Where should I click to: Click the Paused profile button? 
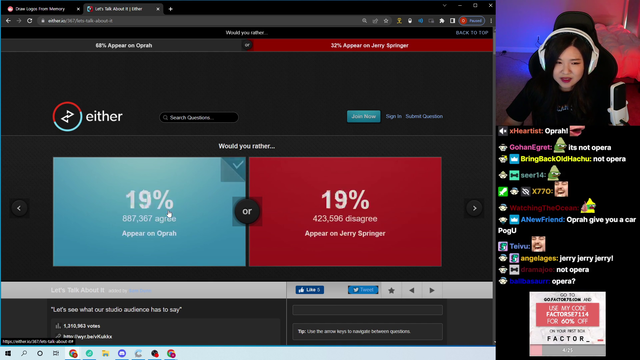(x=472, y=21)
